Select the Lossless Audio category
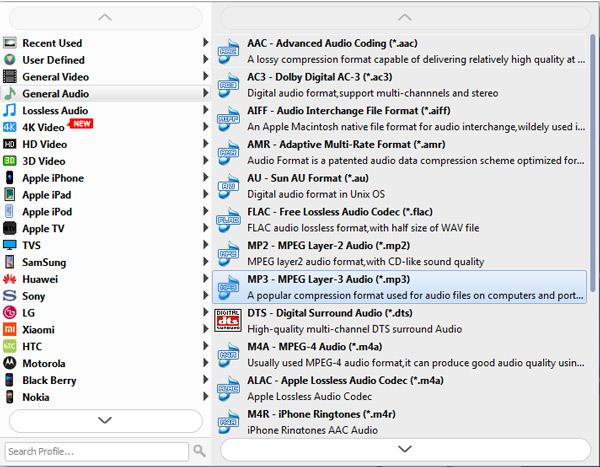 point(105,110)
